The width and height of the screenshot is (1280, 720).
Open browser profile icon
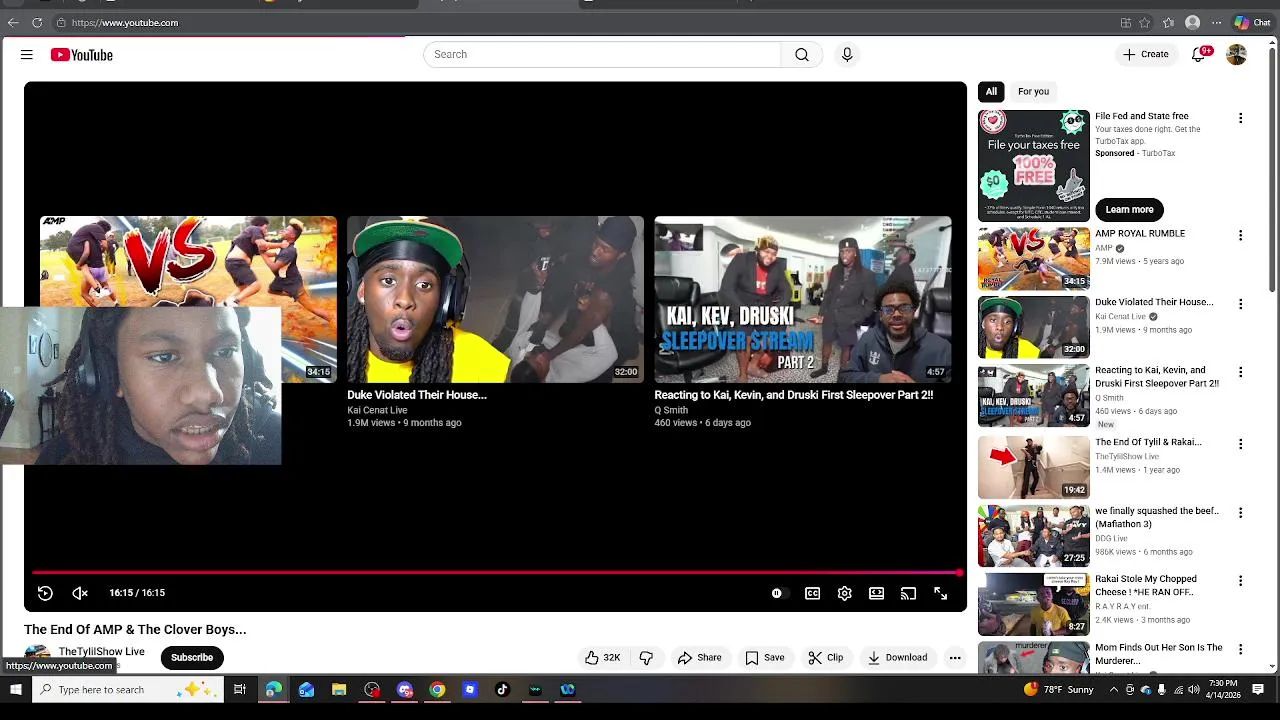pos(1192,23)
